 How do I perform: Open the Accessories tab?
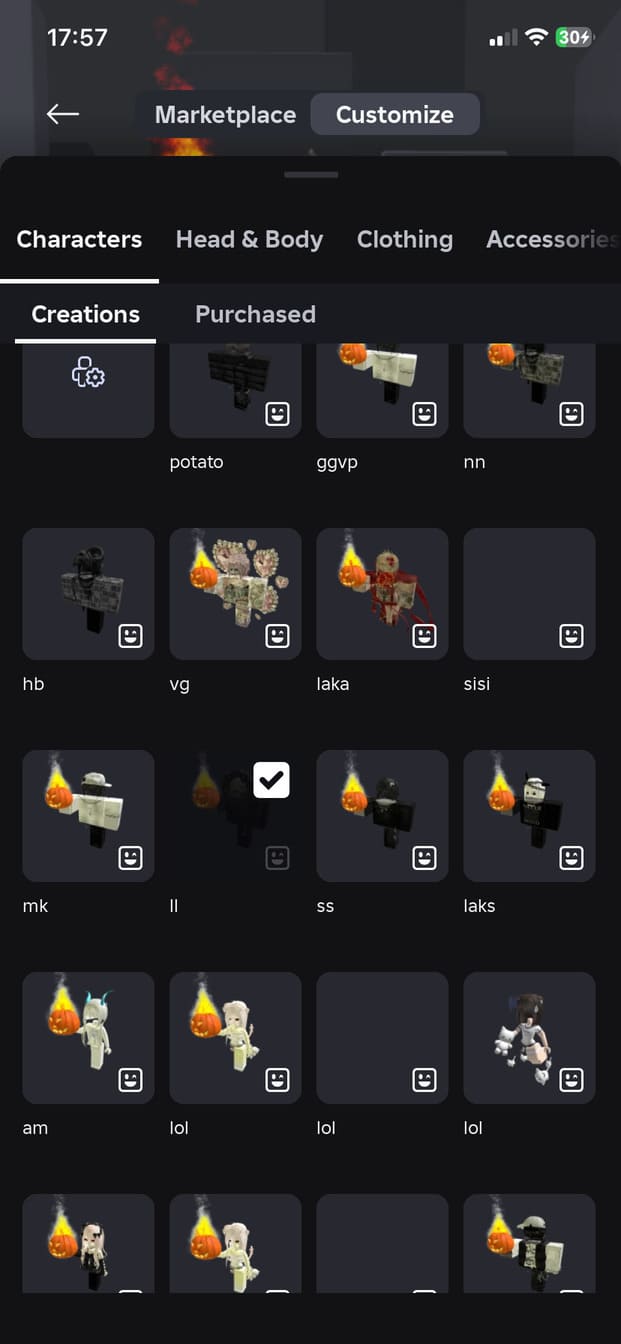(x=552, y=240)
